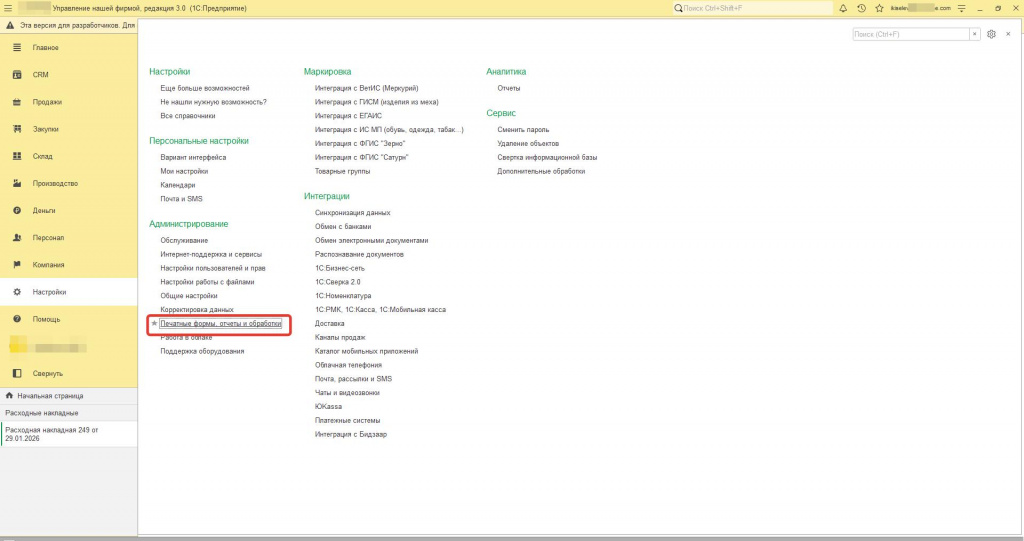Viewport: 1024px width, 541px height.
Task: Click the Помощь question mark icon
Action: [x=17, y=319]
